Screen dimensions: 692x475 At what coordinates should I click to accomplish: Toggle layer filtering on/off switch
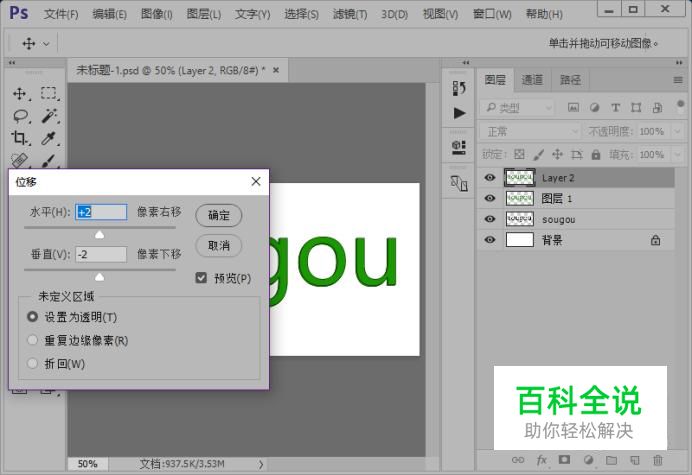click(680, 106)
